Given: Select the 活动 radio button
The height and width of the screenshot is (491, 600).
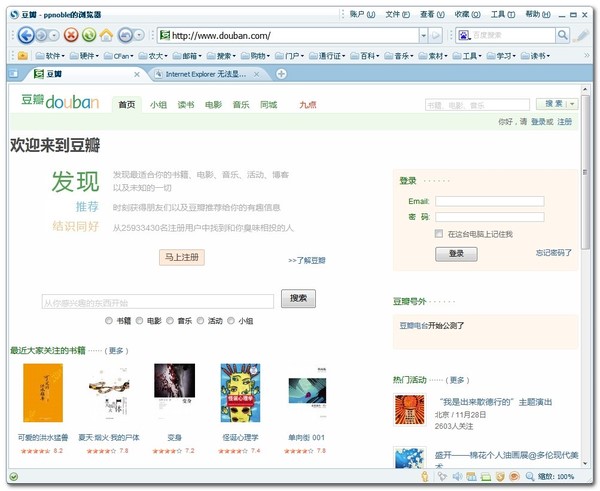Looking at the screenshot, I should [x=200, y=321].
